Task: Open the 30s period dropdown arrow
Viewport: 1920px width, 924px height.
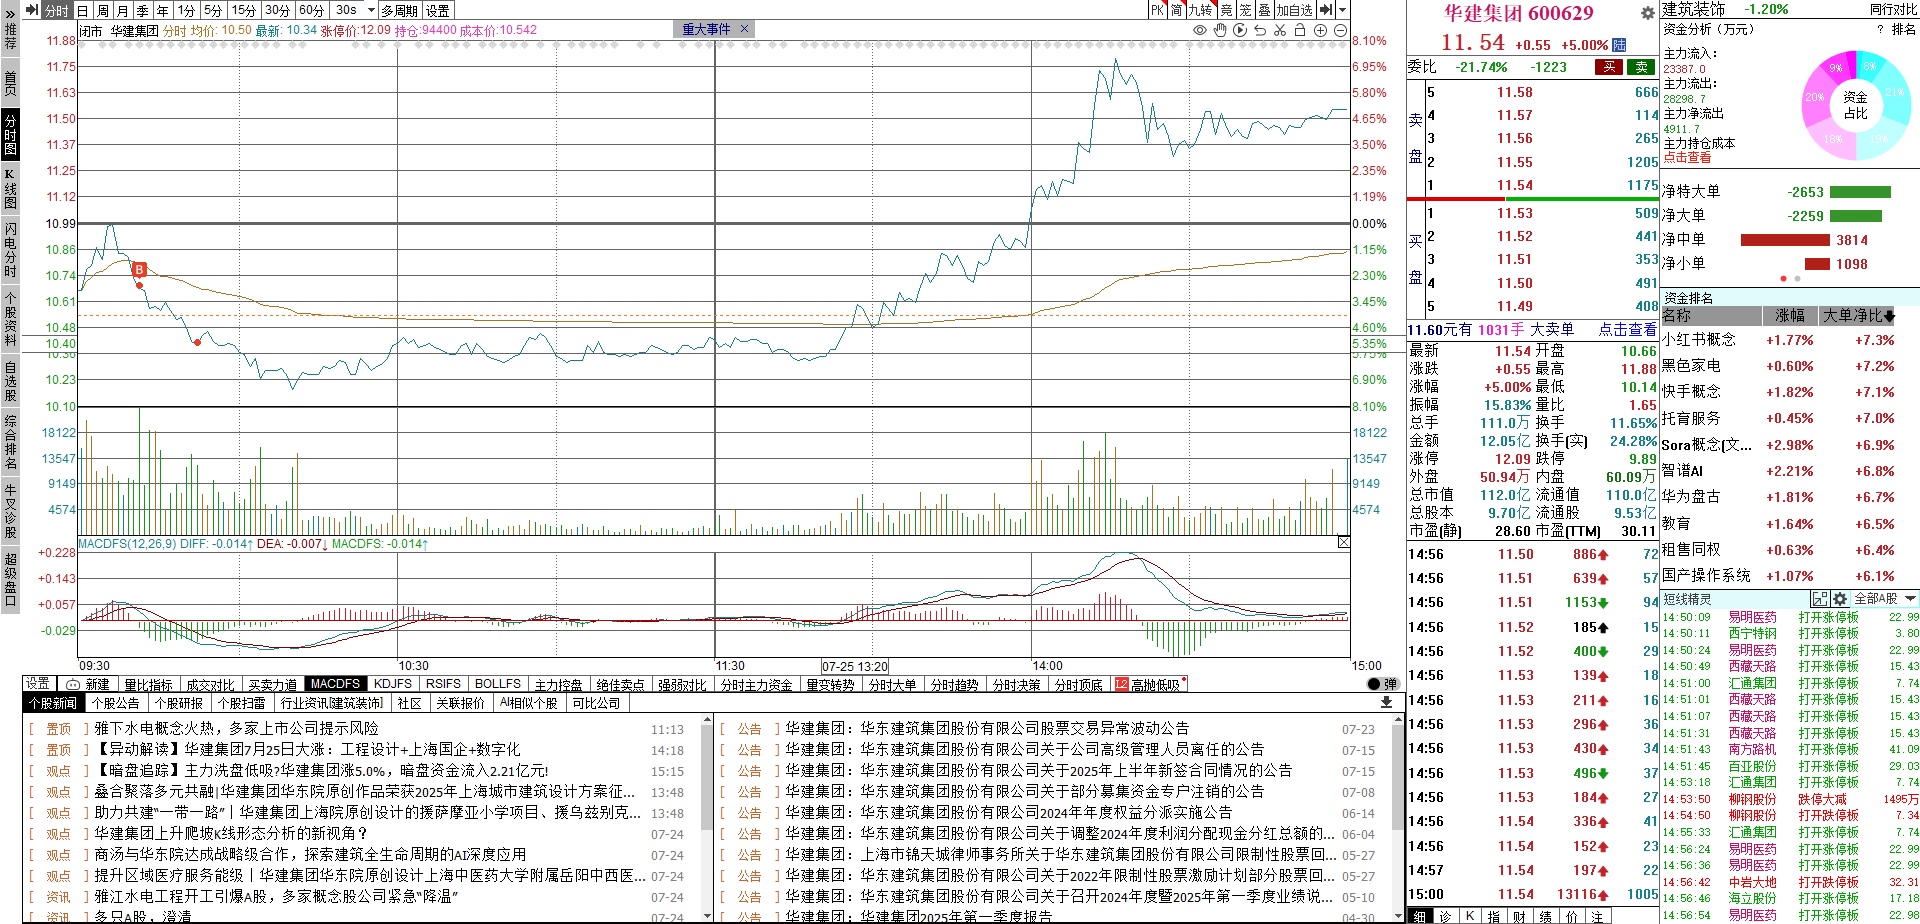Action: tap(371, 10)
